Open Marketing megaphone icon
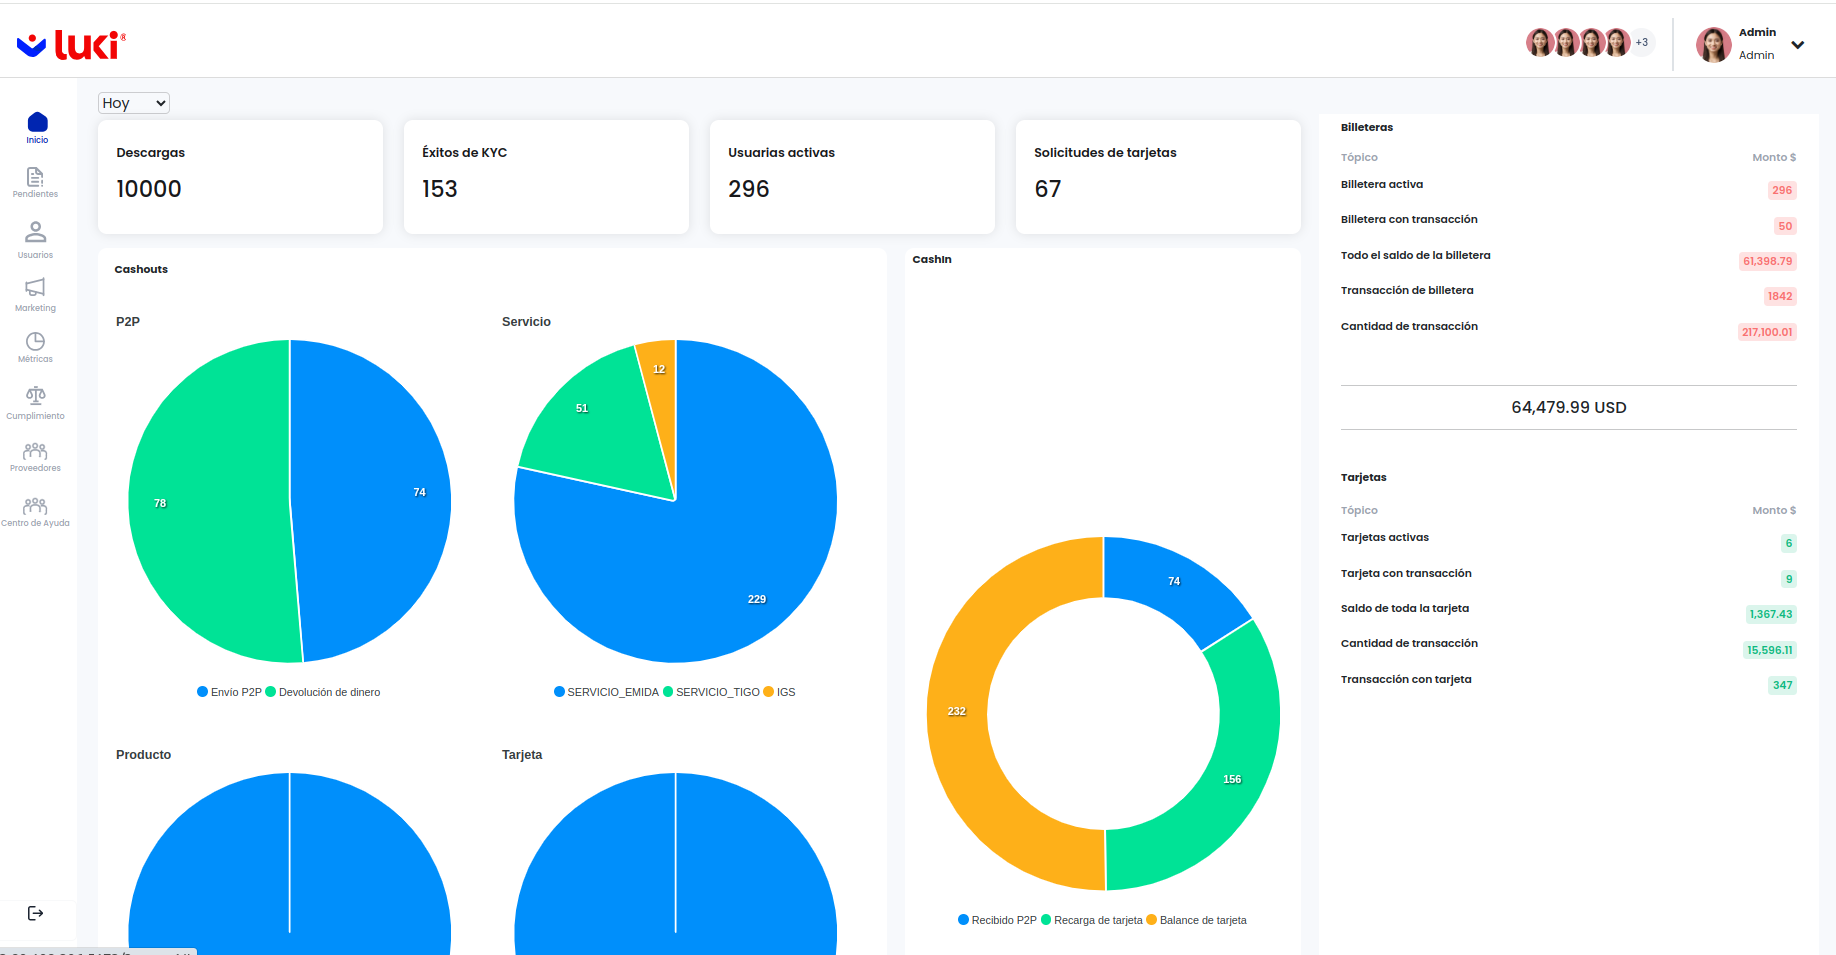This screenshot has width=1836, height=955. (35, 288)
